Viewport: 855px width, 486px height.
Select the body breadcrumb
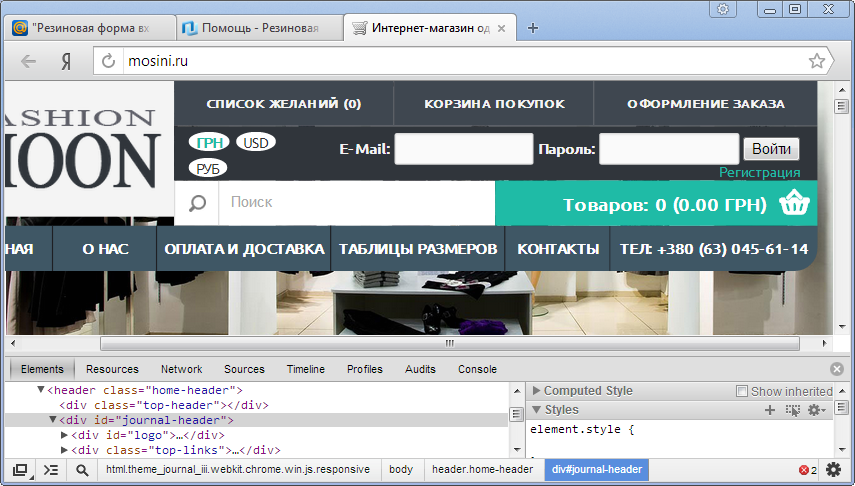(x=401, y=470)
